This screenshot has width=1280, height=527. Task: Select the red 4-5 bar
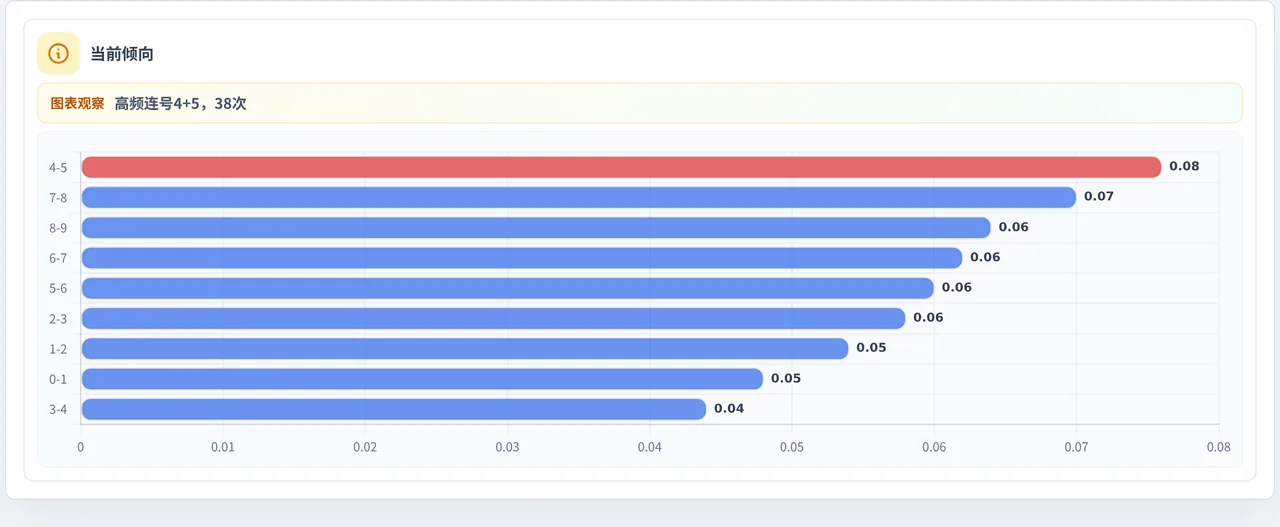(x=621, y=167)
